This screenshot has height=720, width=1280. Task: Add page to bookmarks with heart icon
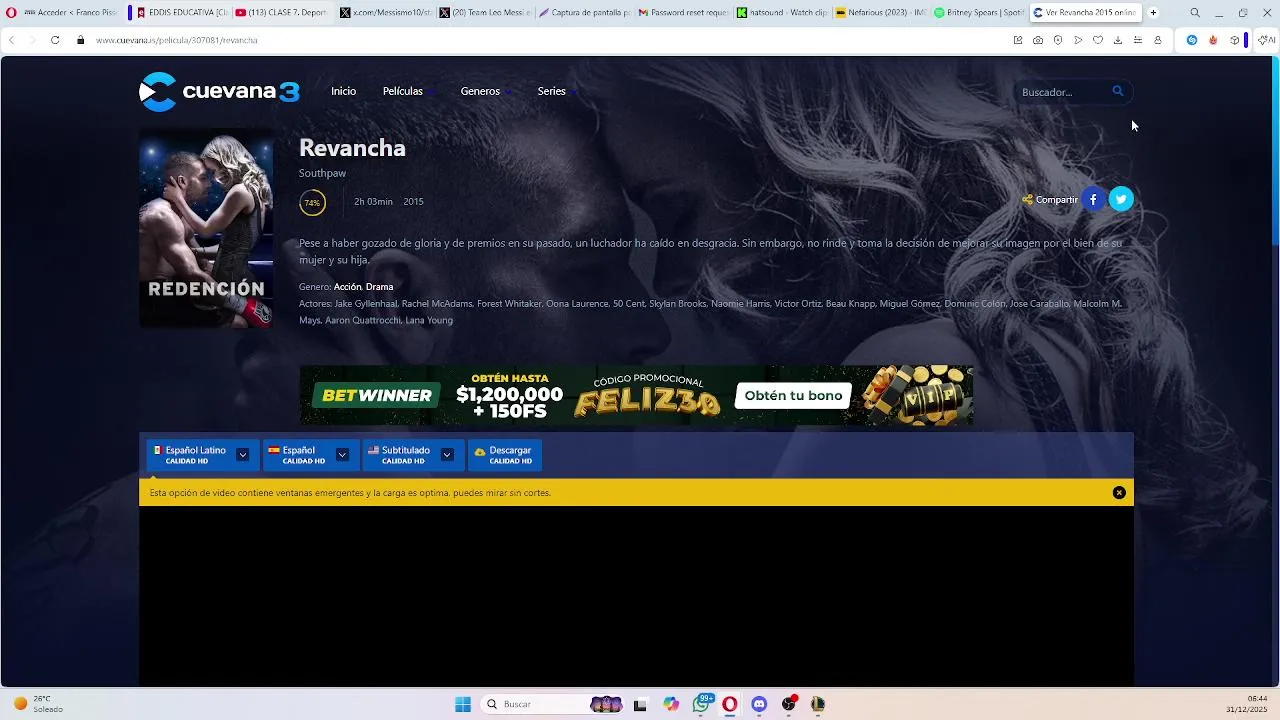click(1098, 40)
